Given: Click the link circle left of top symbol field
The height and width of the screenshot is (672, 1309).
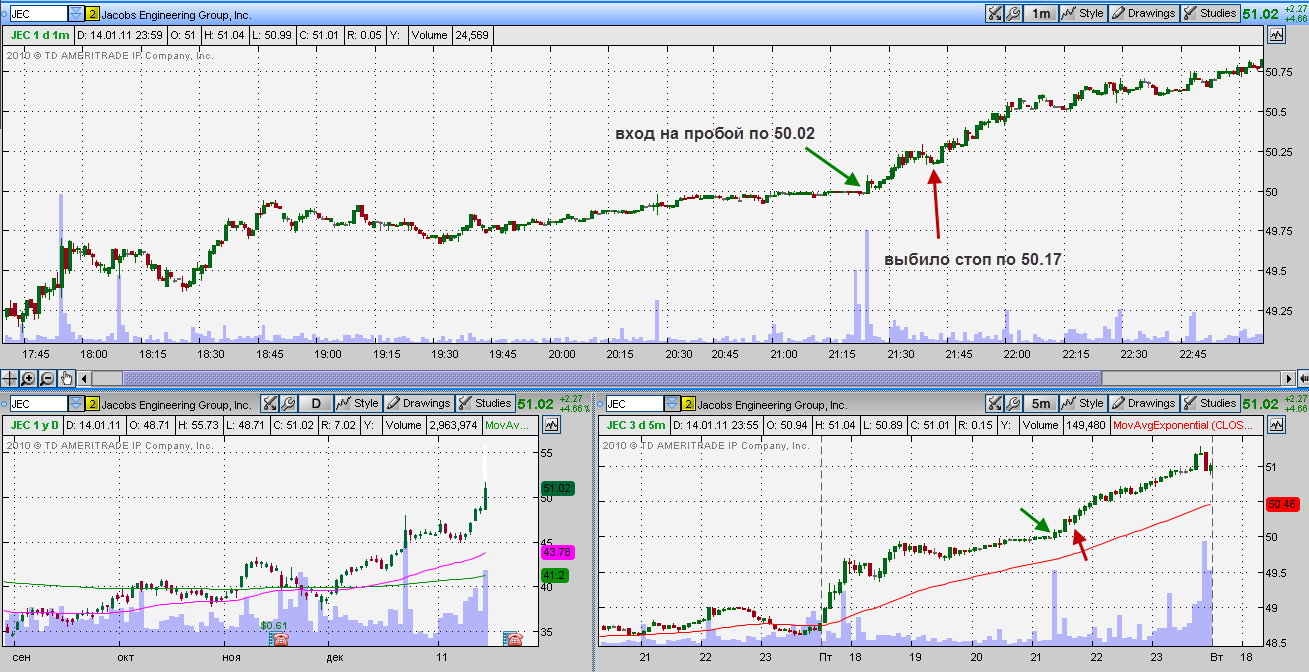Looking at the screenshot, I should [4, 14].
